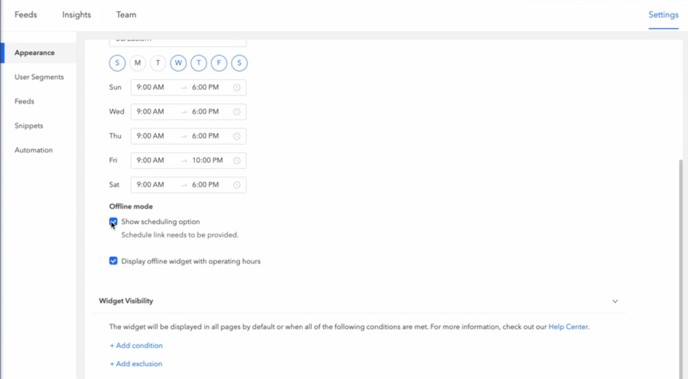Edit the Sun end time 6:00 PM
The image size is (688, 379).
click(x=205, y=87)
